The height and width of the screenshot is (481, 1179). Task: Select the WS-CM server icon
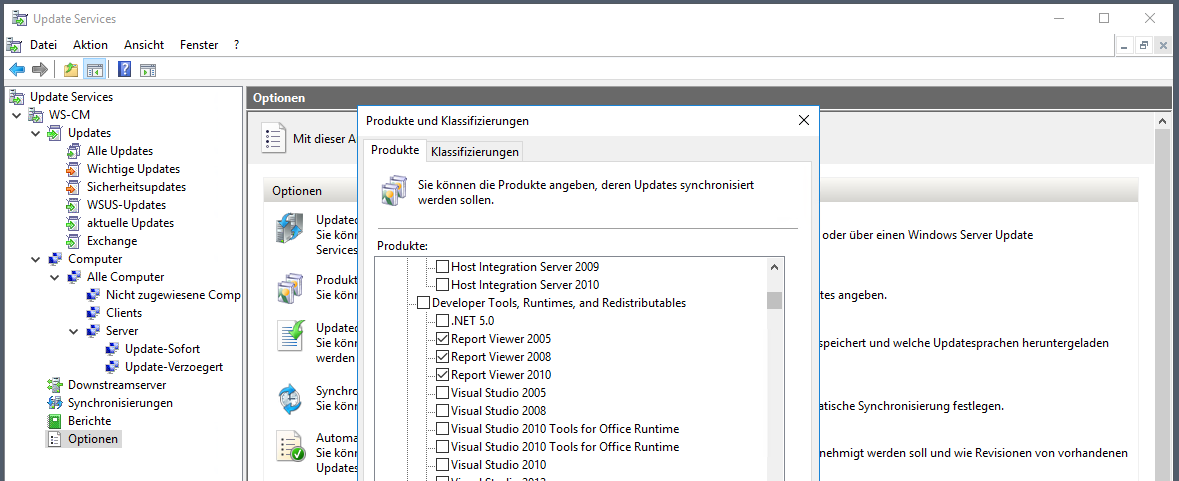36,115
